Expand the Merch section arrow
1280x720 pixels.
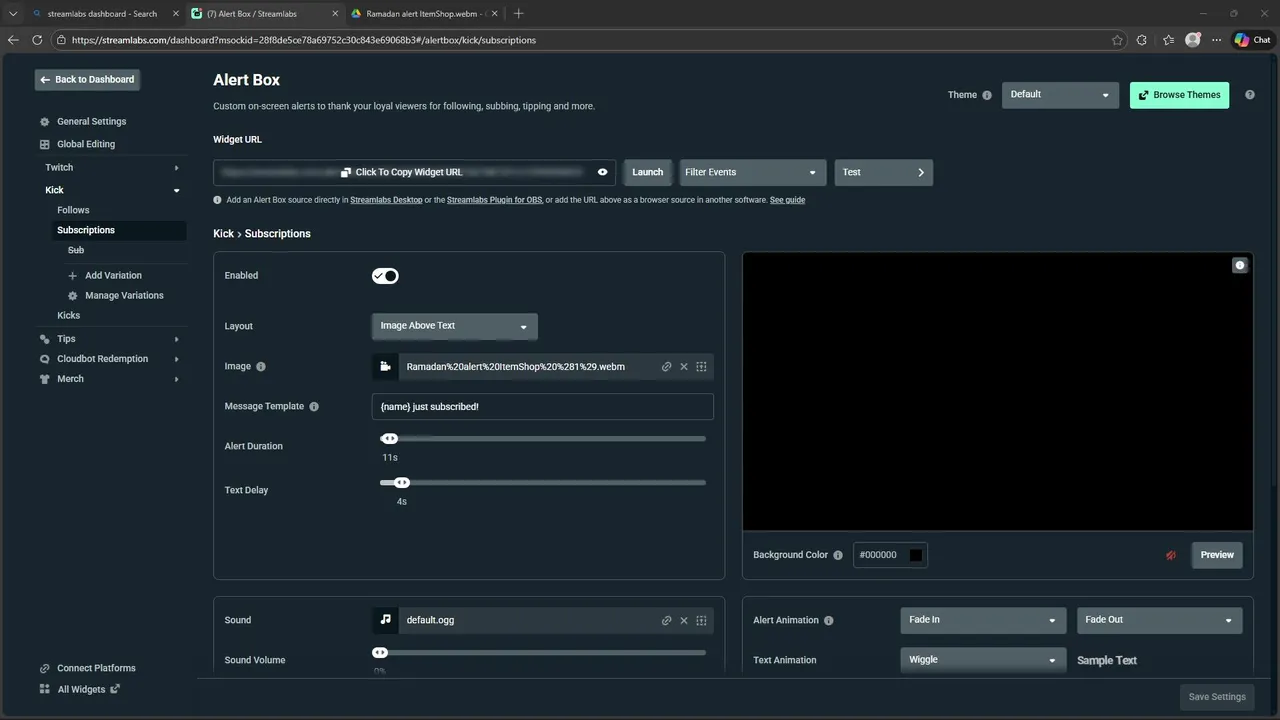pyautogui.click(x=177, y=379)
